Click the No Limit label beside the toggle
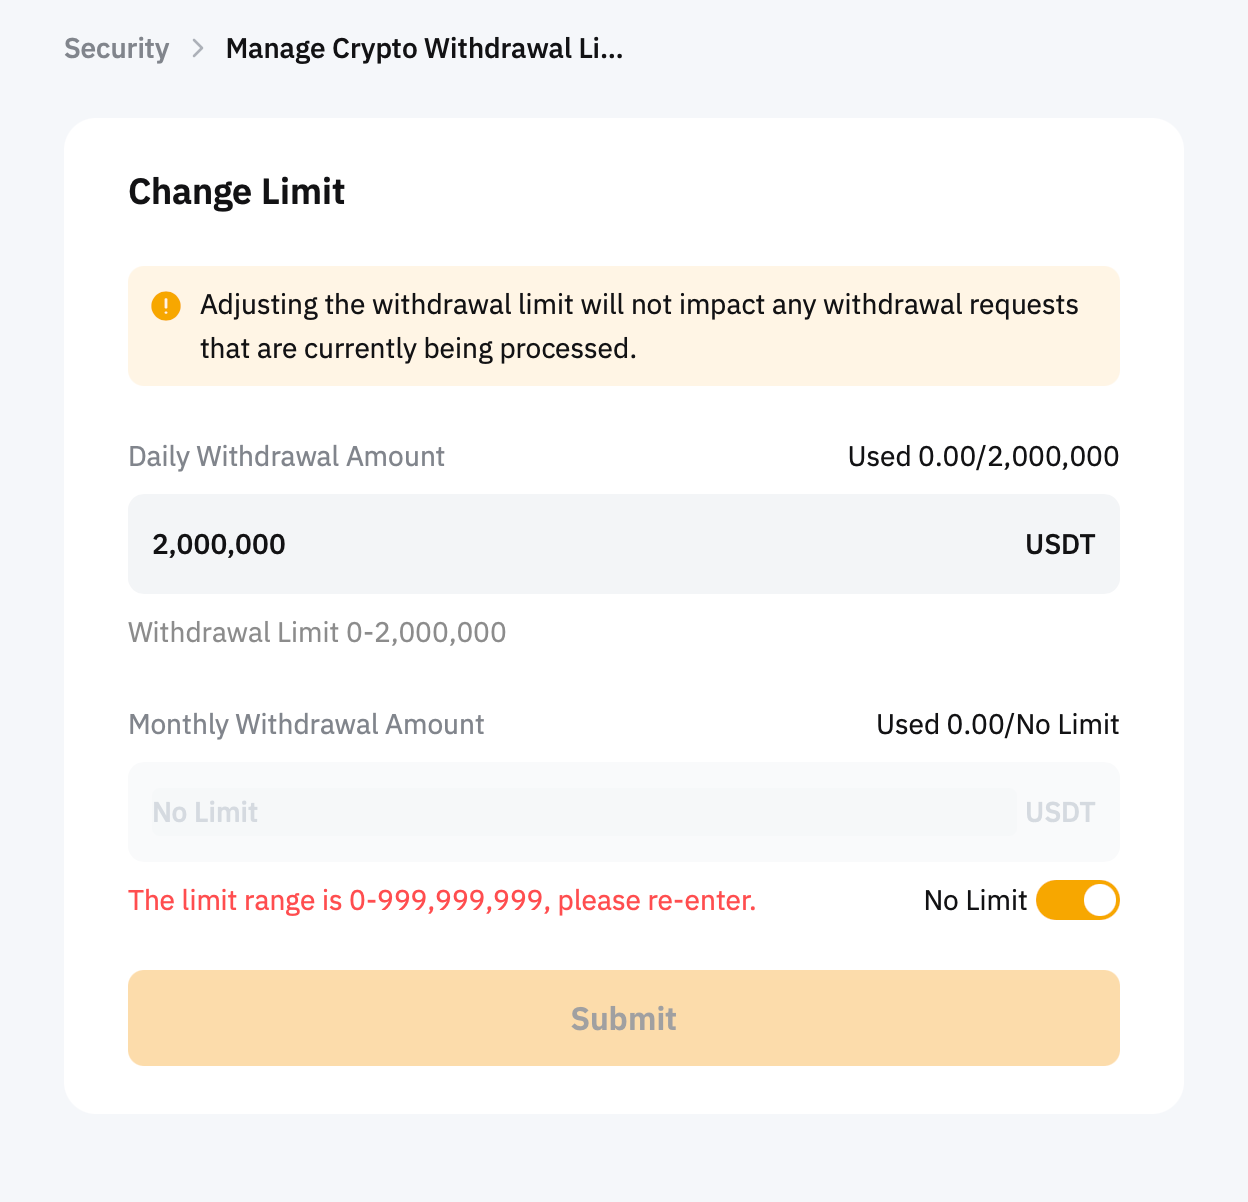Image resolution: width=1248 pixels, height=1202 pixels. click(x=975, y=901)
